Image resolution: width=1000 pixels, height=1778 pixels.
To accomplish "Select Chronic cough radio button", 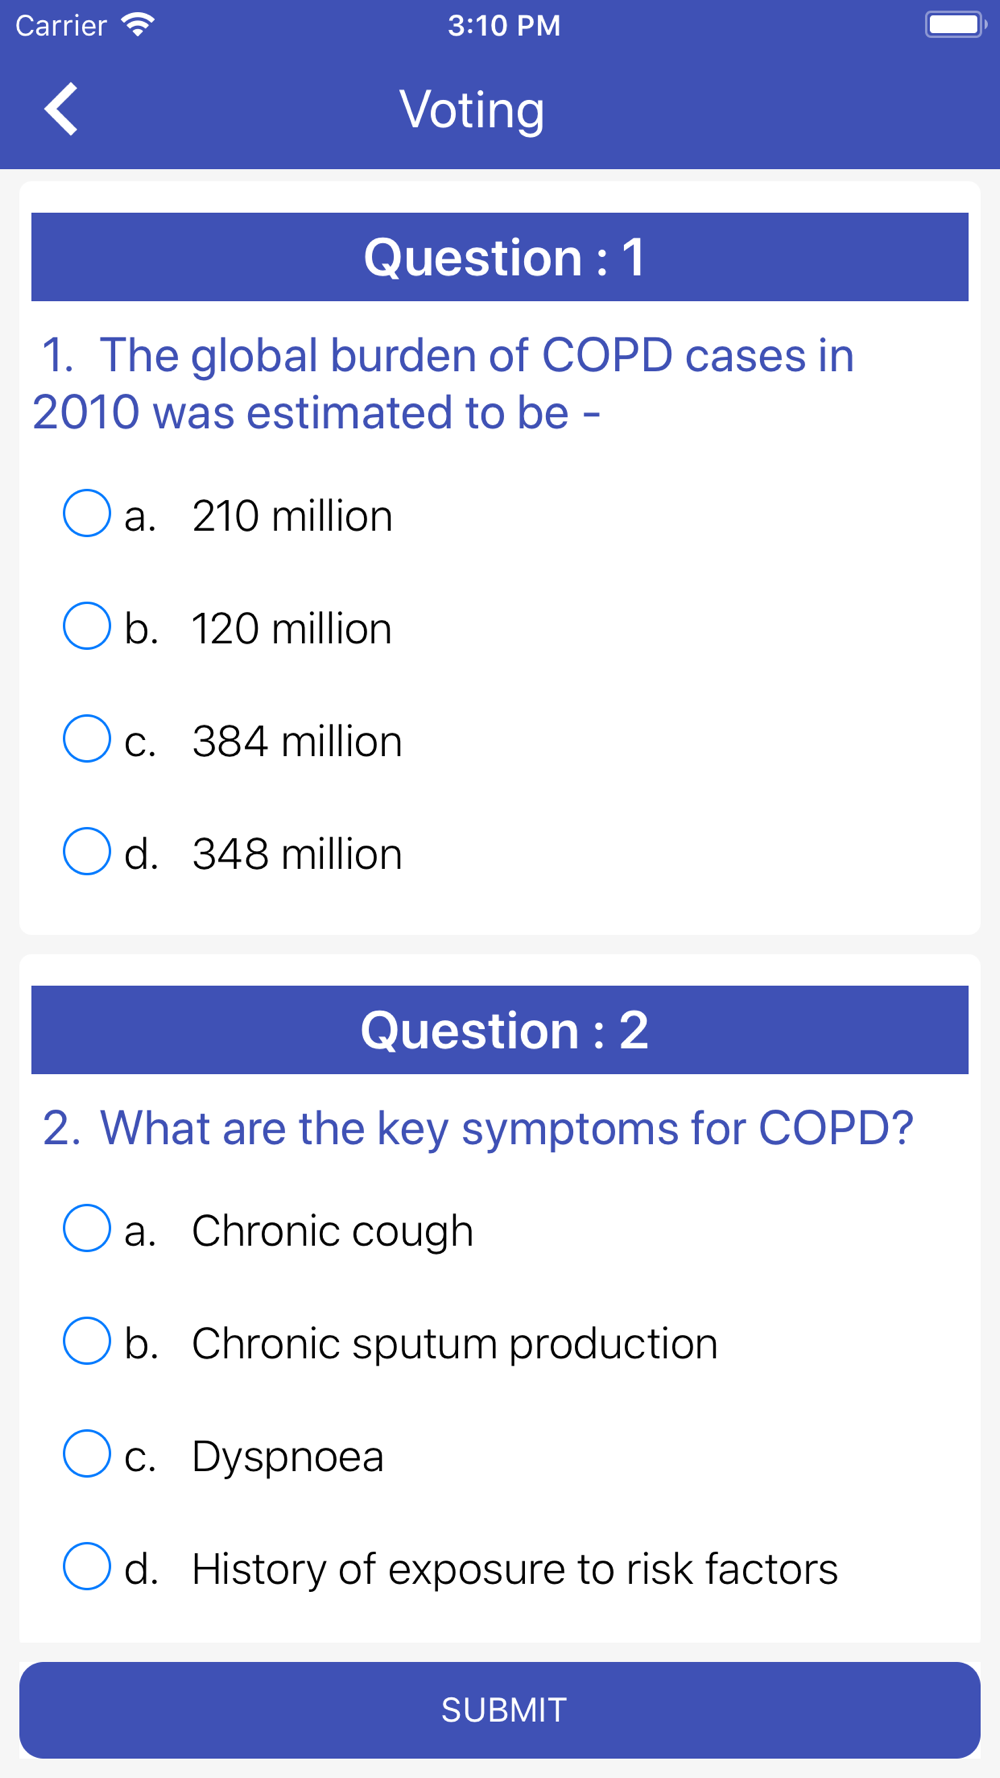I will tap(87, 1229).
